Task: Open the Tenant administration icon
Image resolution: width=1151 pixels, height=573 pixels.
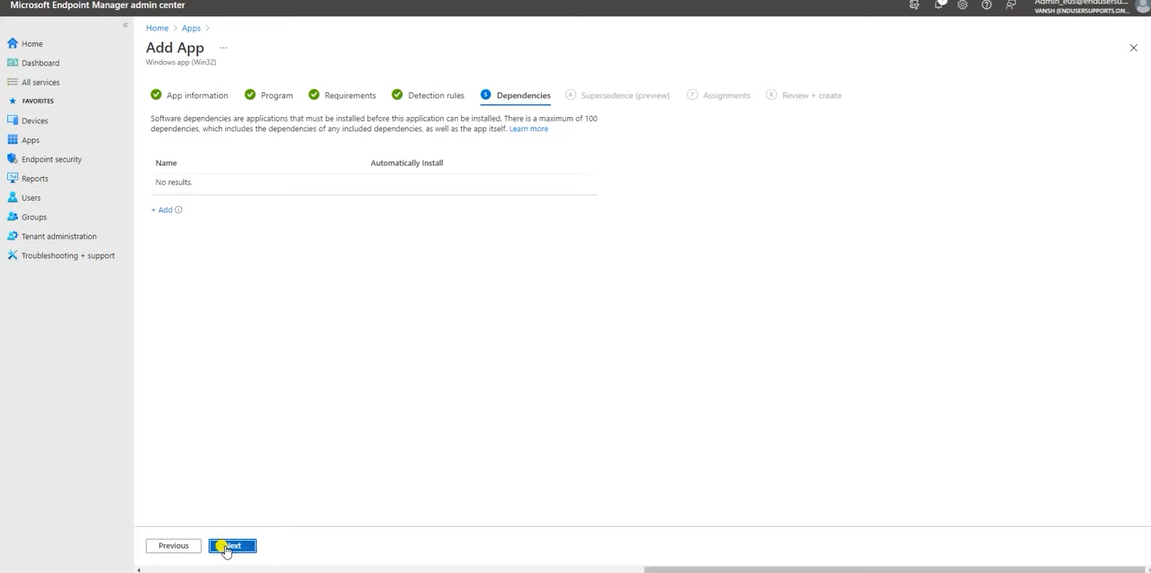Action: 12,236
